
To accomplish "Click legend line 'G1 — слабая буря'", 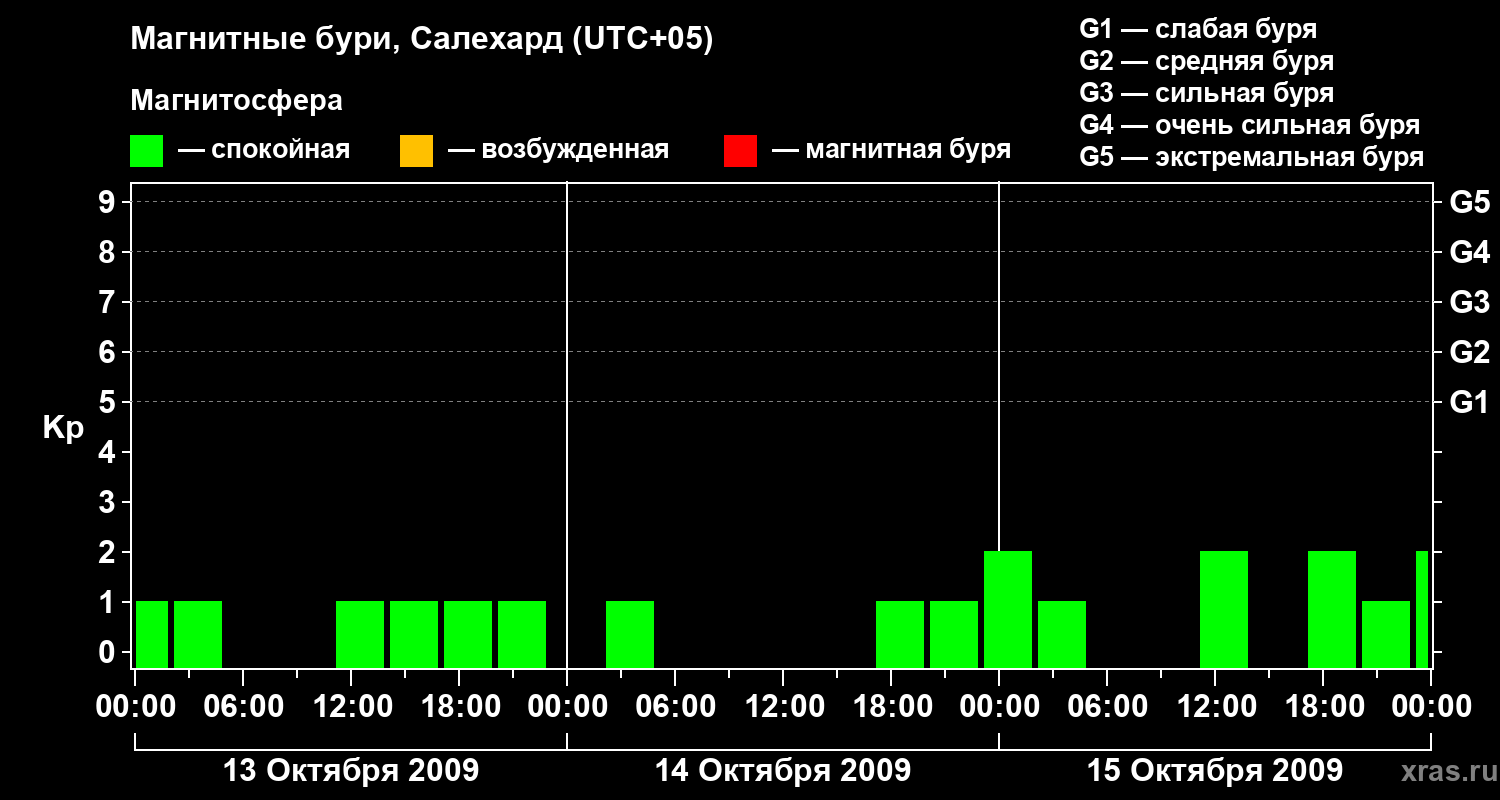I will point(1198,29).
